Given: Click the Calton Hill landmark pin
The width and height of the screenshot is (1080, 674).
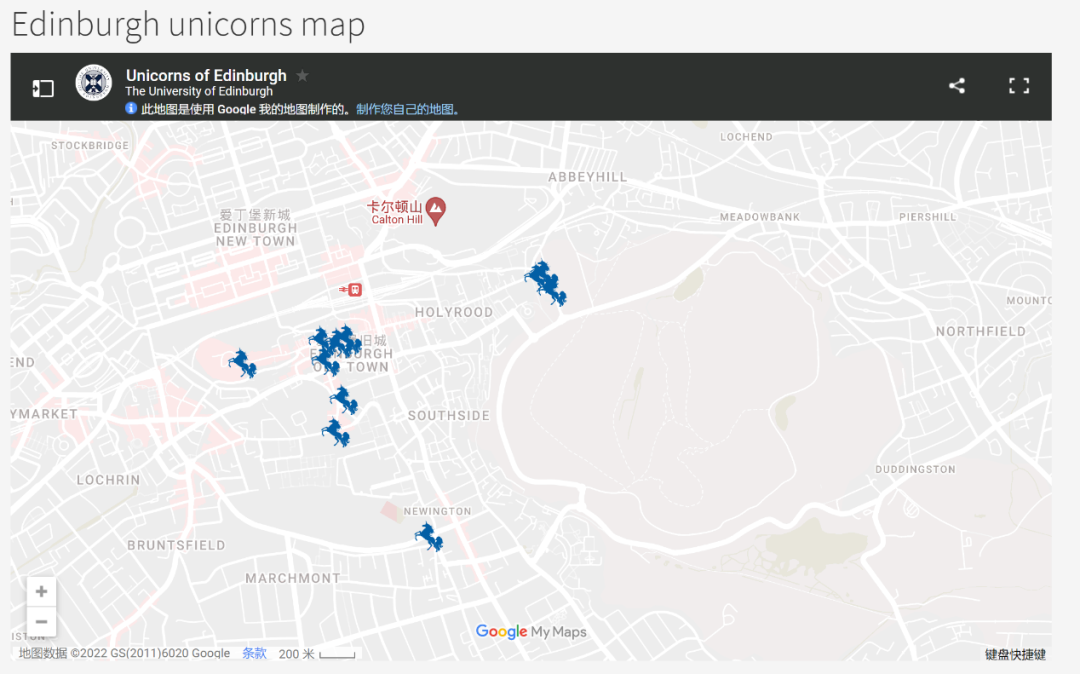Looking at the screenshot, I should [x=436, y=209].
